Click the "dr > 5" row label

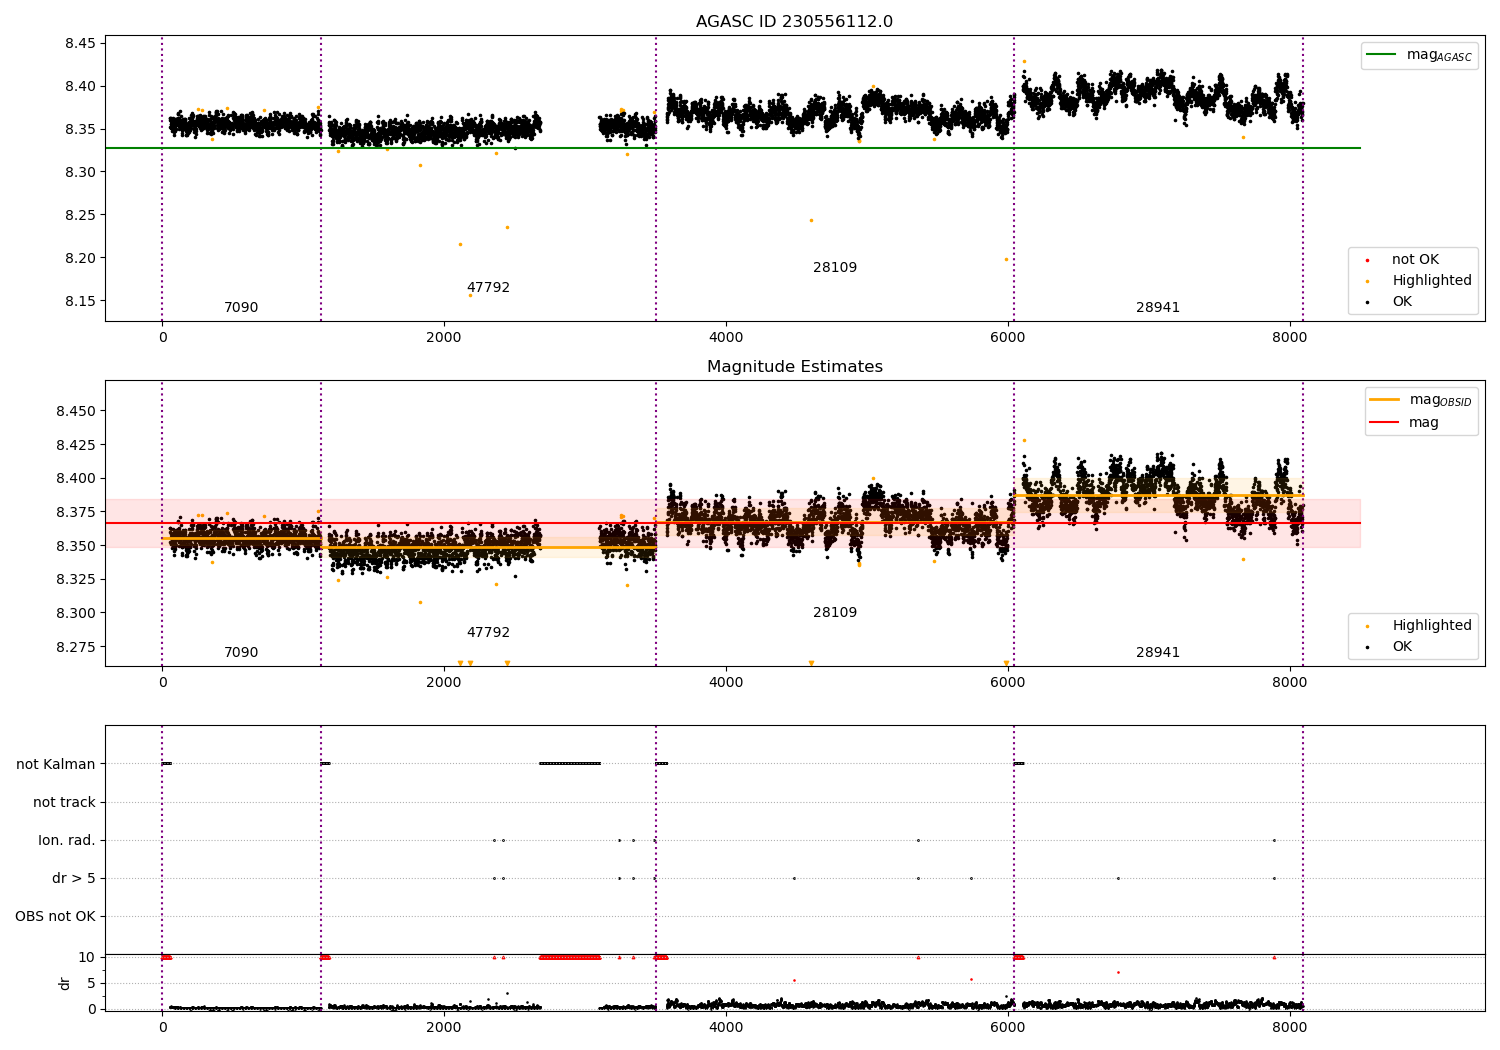[x=74, y=879]
